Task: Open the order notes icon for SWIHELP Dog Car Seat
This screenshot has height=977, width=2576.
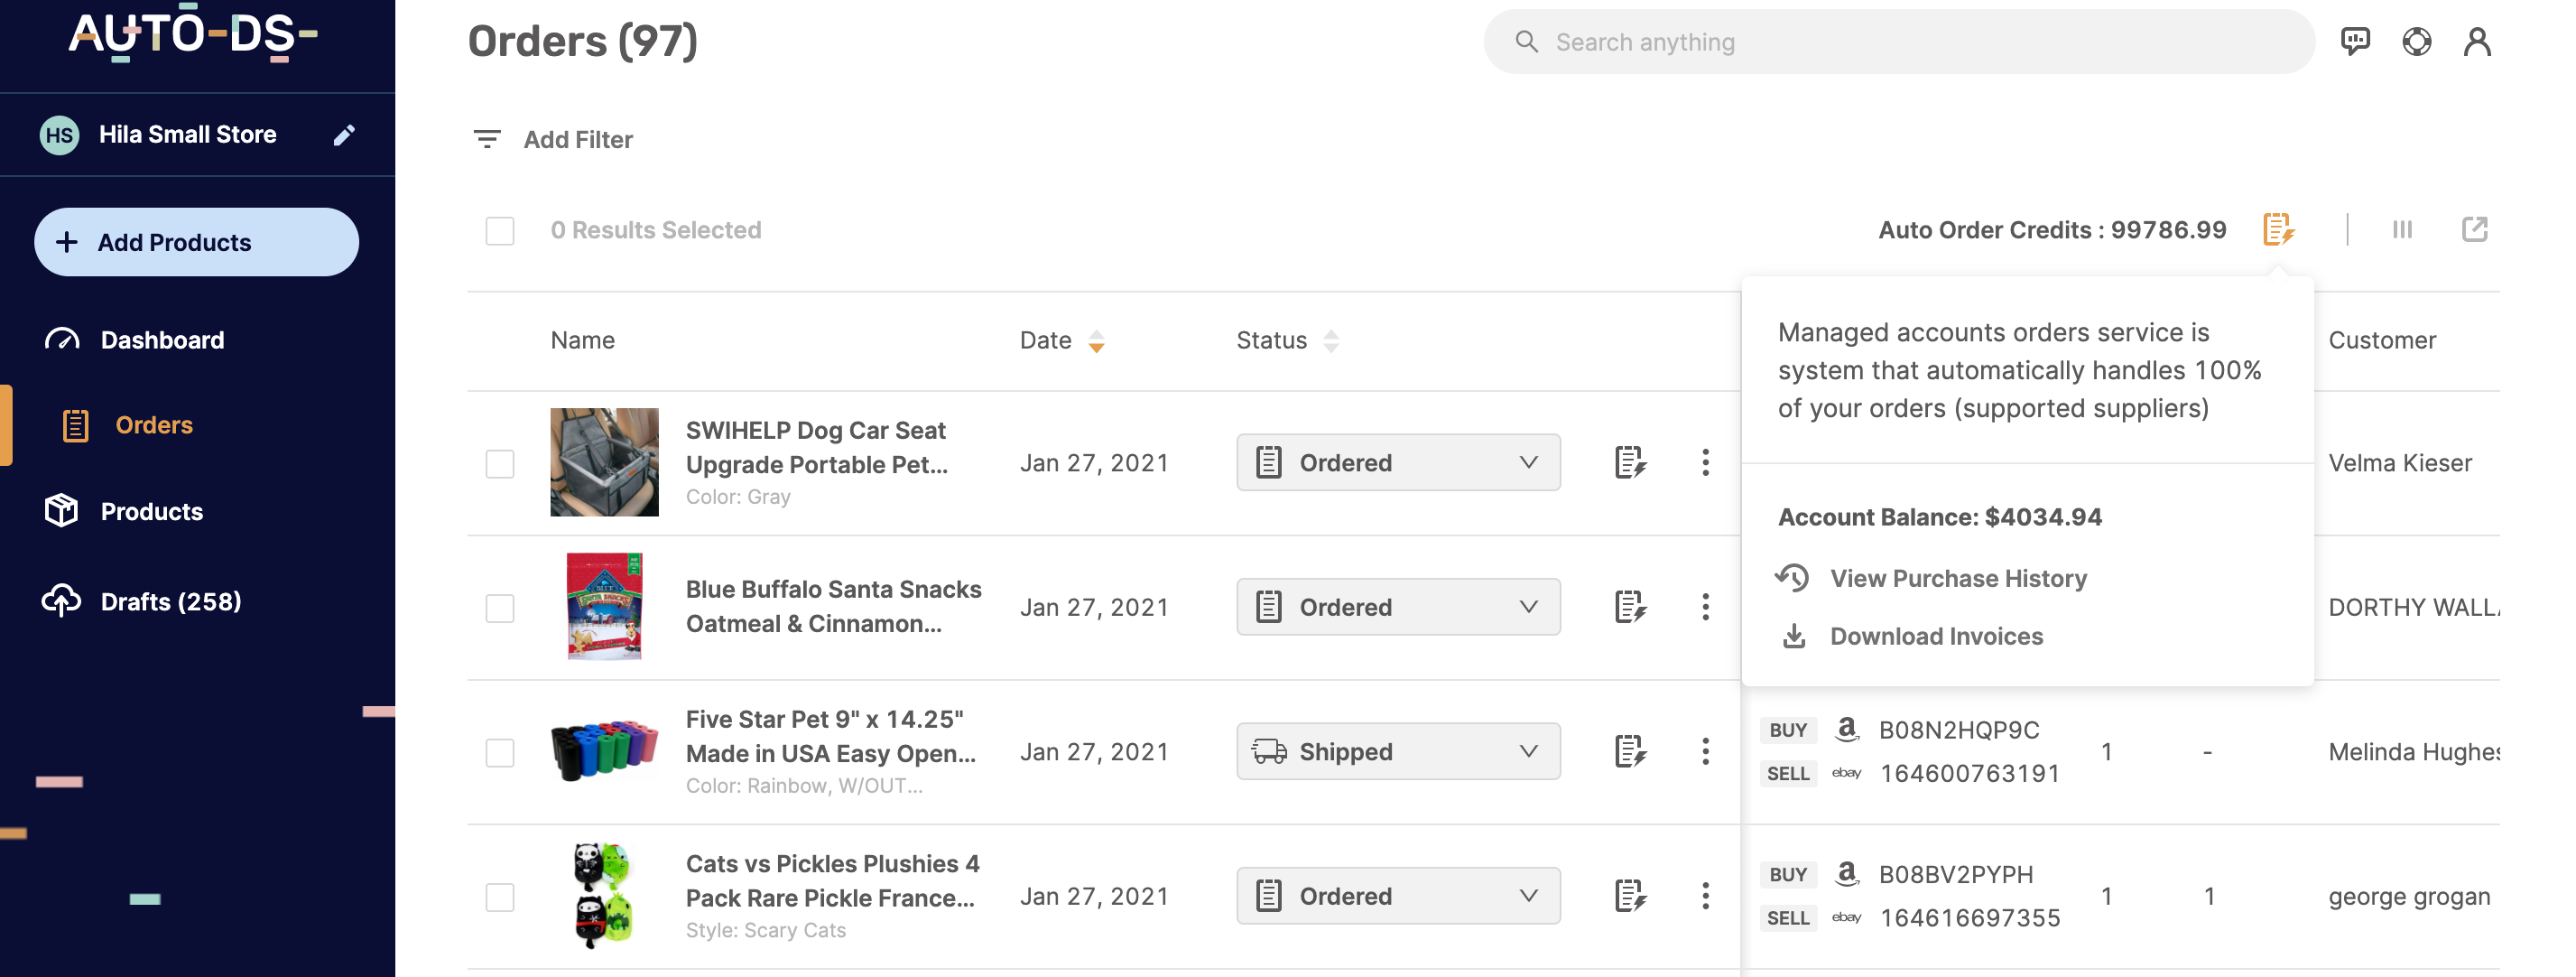Action: tap(1630, 462)
